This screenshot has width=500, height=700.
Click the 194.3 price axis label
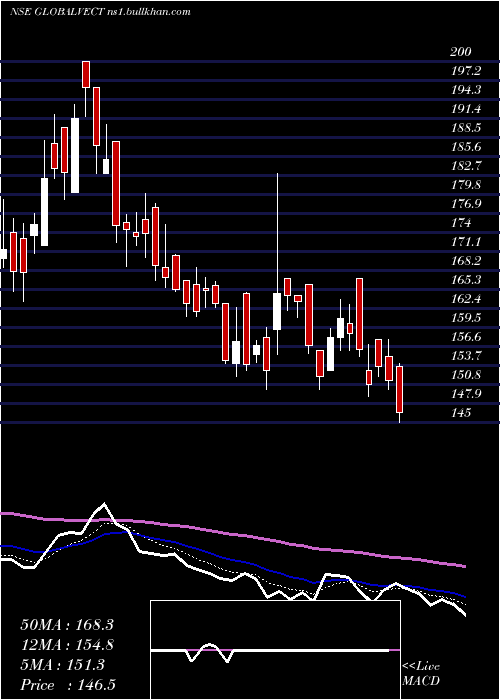tap(465, 90)
